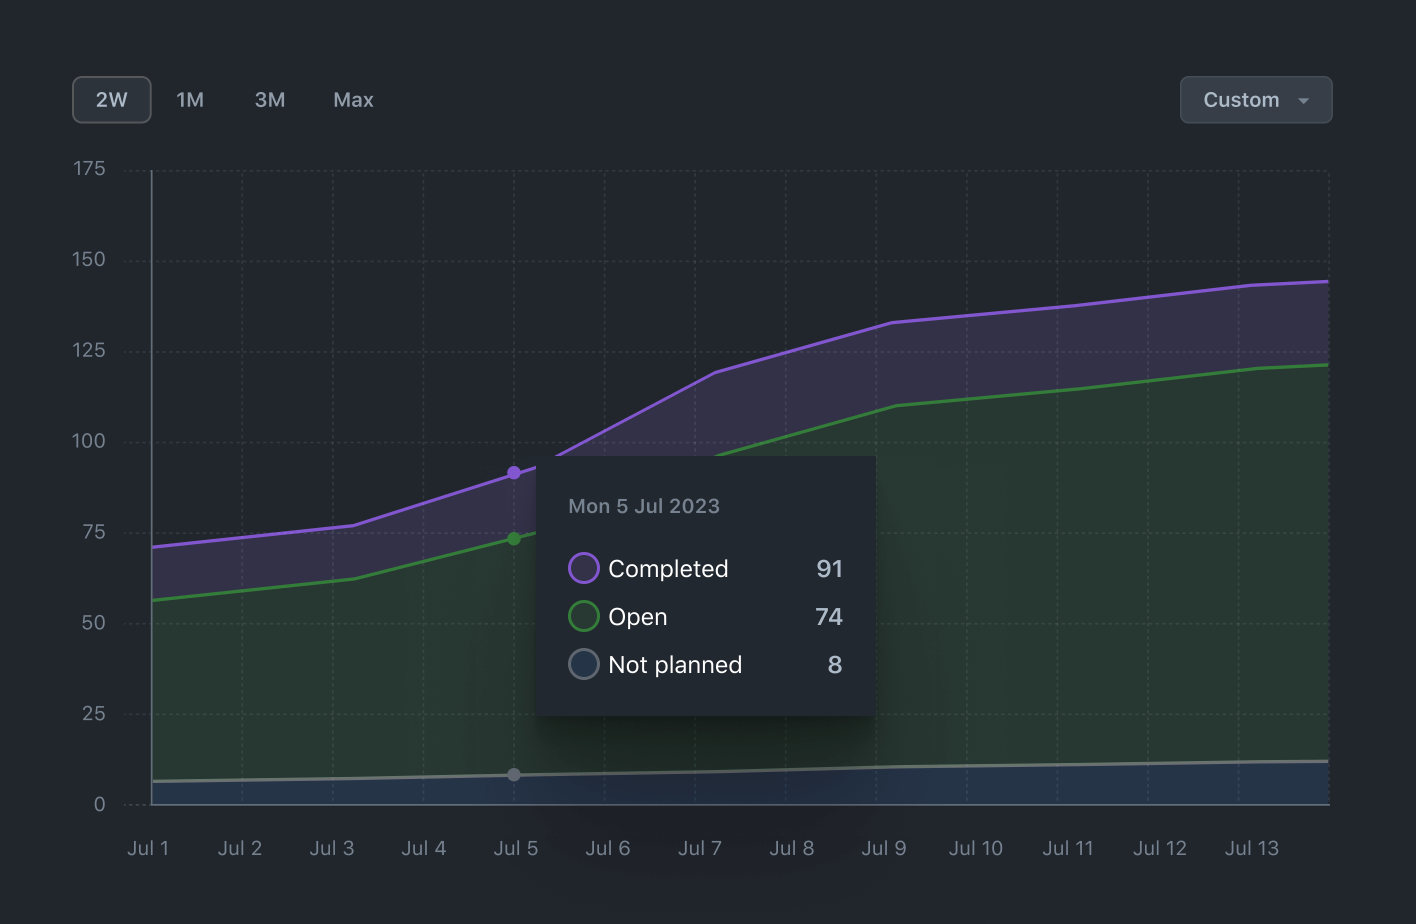Show the Max time range

pyautogui.click(x=353, y=100)
